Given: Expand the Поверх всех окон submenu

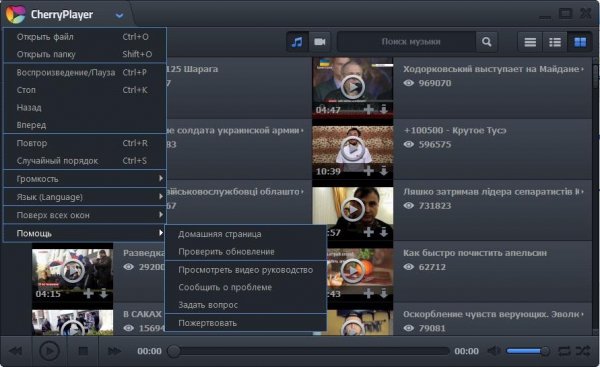Looking at the screenshot, I should tap(85, 215).
